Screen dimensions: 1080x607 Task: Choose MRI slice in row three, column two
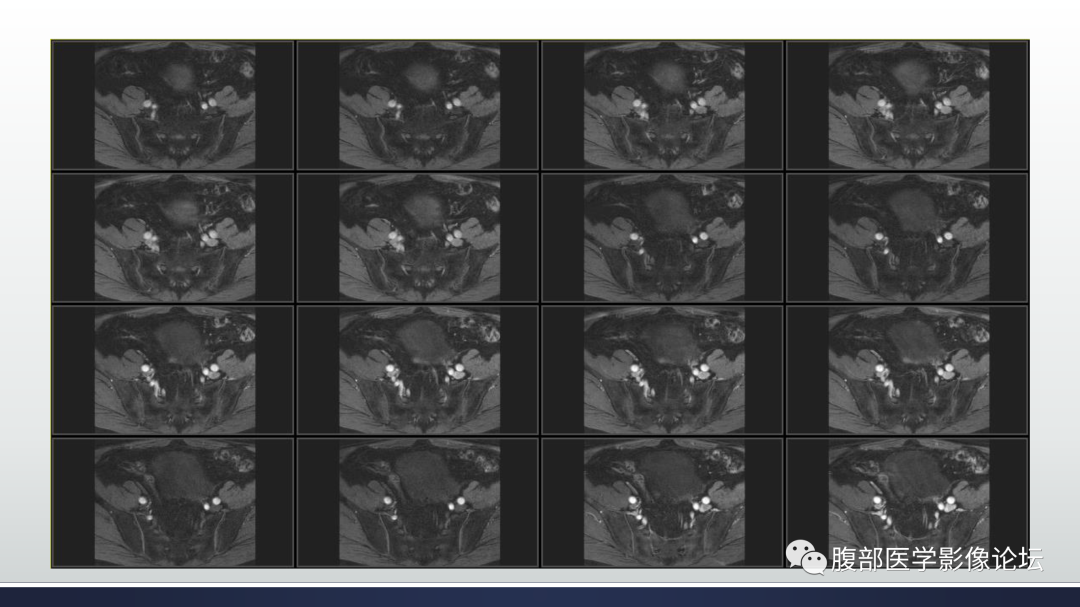tap(418, 370)
